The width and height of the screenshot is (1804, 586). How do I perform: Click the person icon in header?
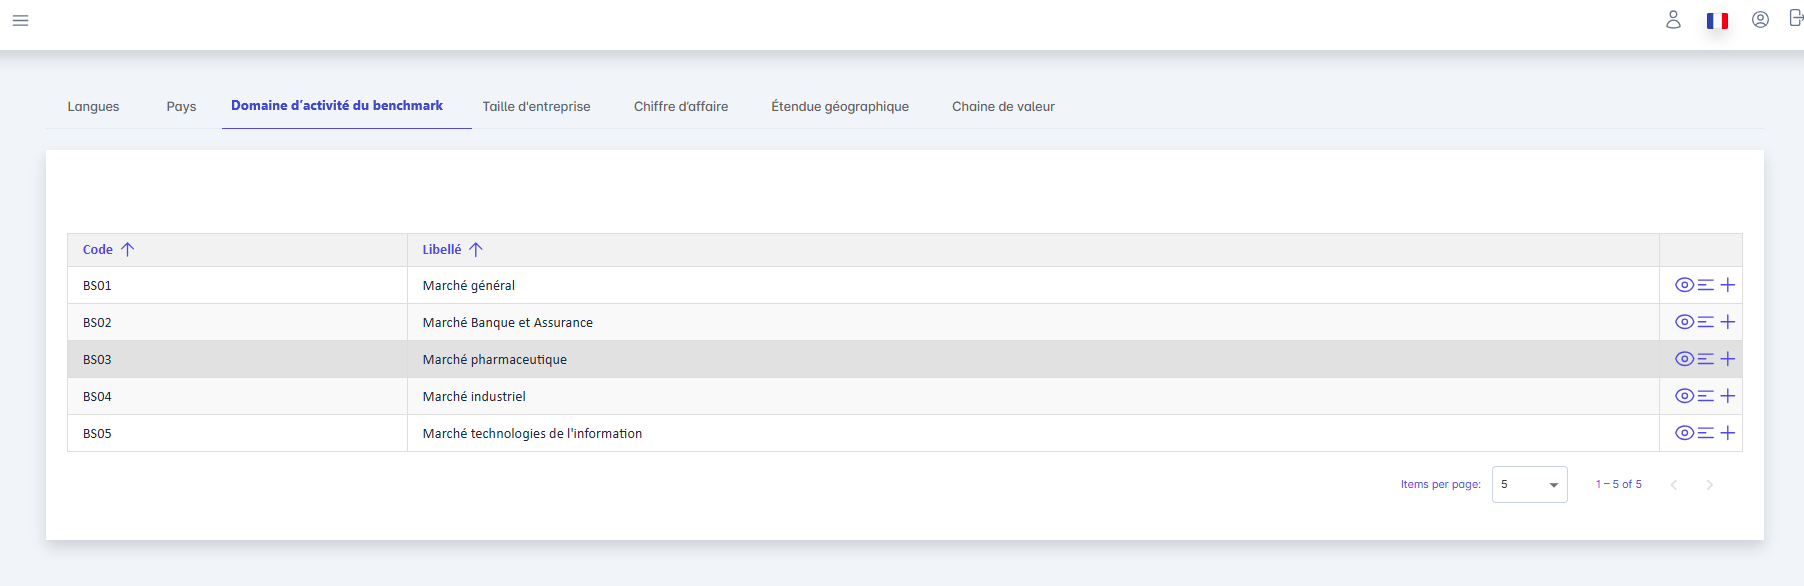(x=1673, y=20)
